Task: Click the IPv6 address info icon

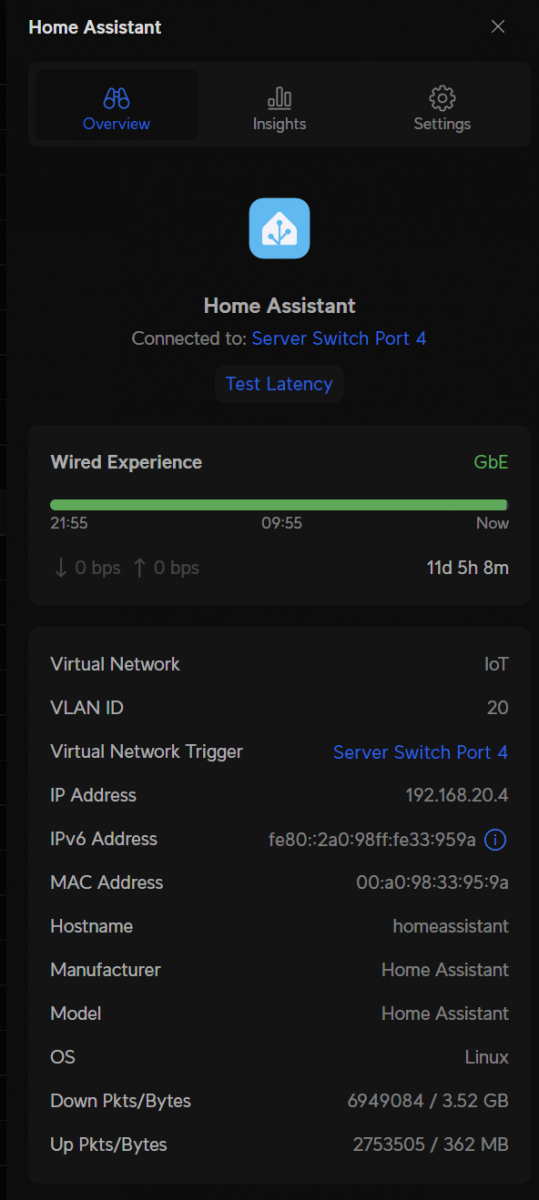Action: pyautogui.click(x=495, y=840)
